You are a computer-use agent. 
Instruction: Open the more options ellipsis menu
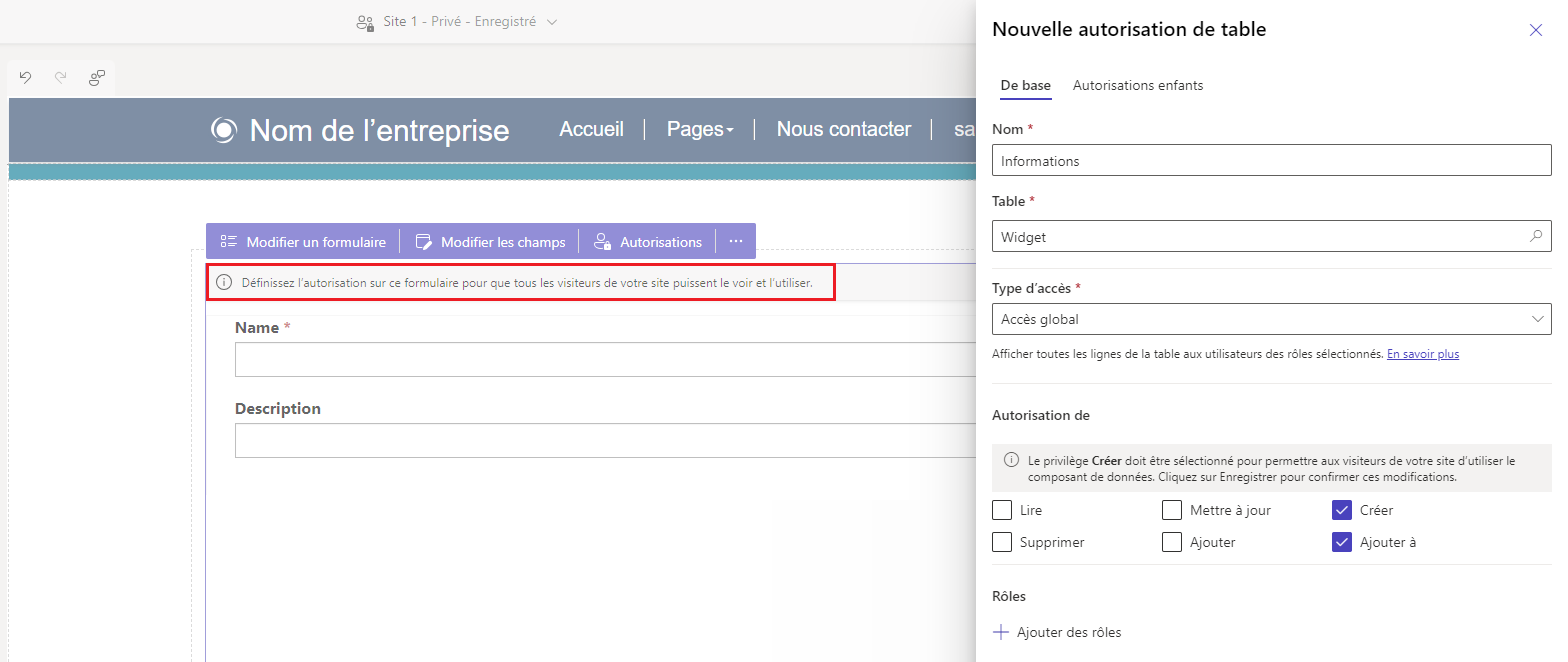[x=736, y=242]
